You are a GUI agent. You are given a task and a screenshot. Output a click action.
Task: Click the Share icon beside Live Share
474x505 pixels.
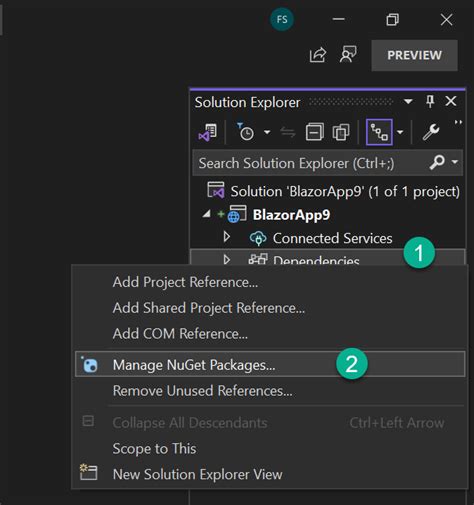click(x=318, y=55)
